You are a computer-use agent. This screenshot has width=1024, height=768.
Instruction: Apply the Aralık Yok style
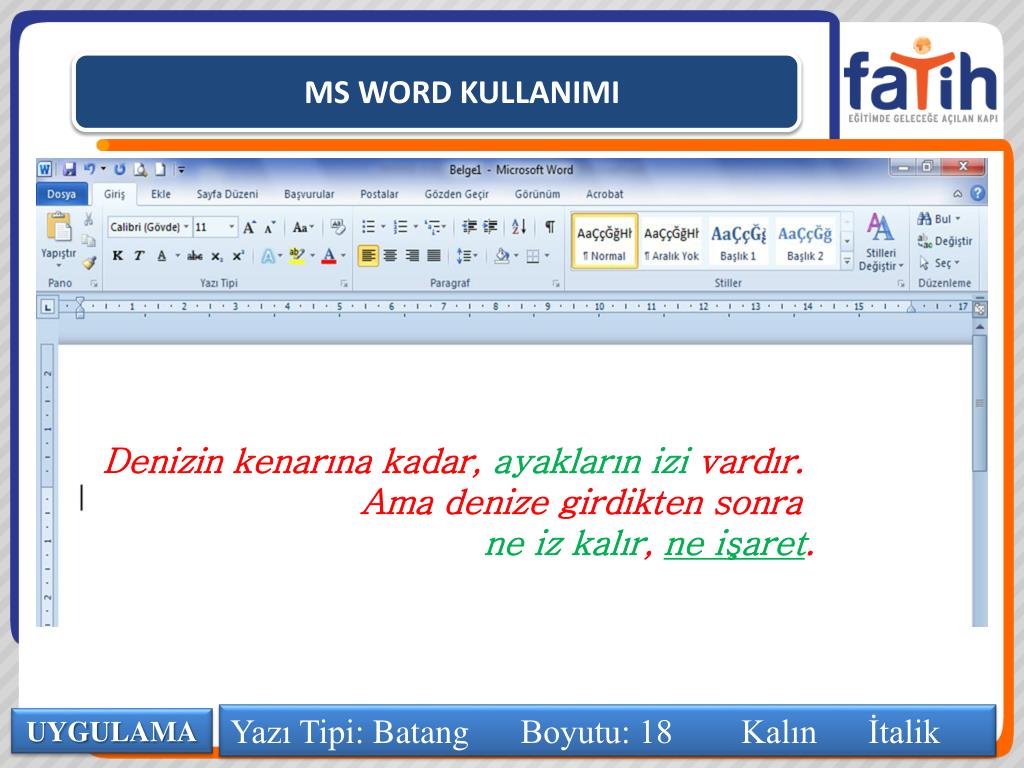click(671, 241)
